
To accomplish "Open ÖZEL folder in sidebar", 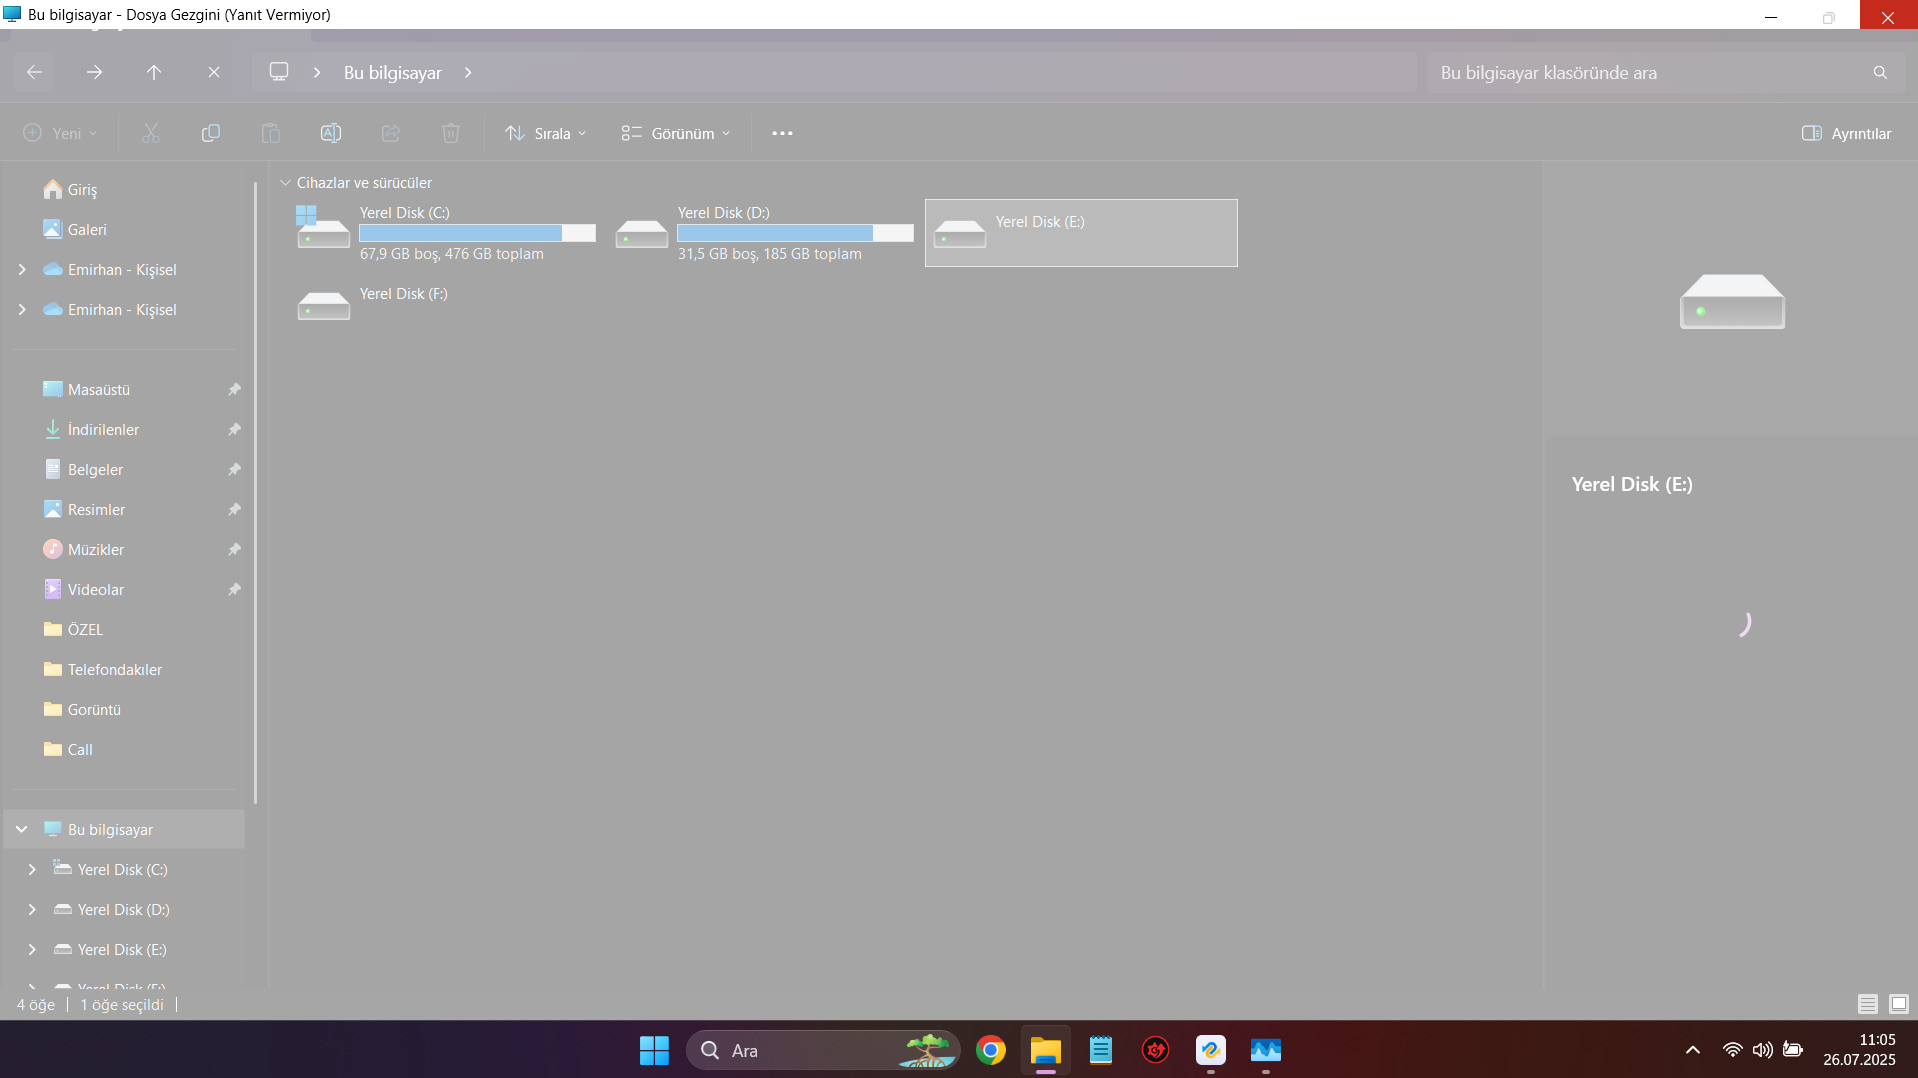I will pyautogui.click(x=124, y=630).
